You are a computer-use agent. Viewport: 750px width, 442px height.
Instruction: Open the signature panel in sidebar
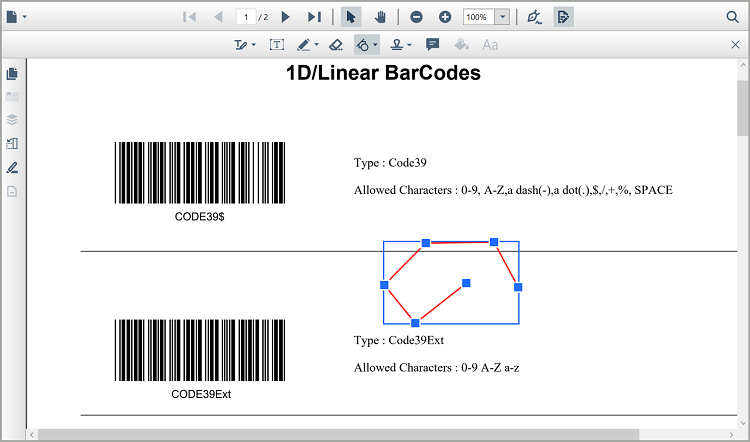13,167
